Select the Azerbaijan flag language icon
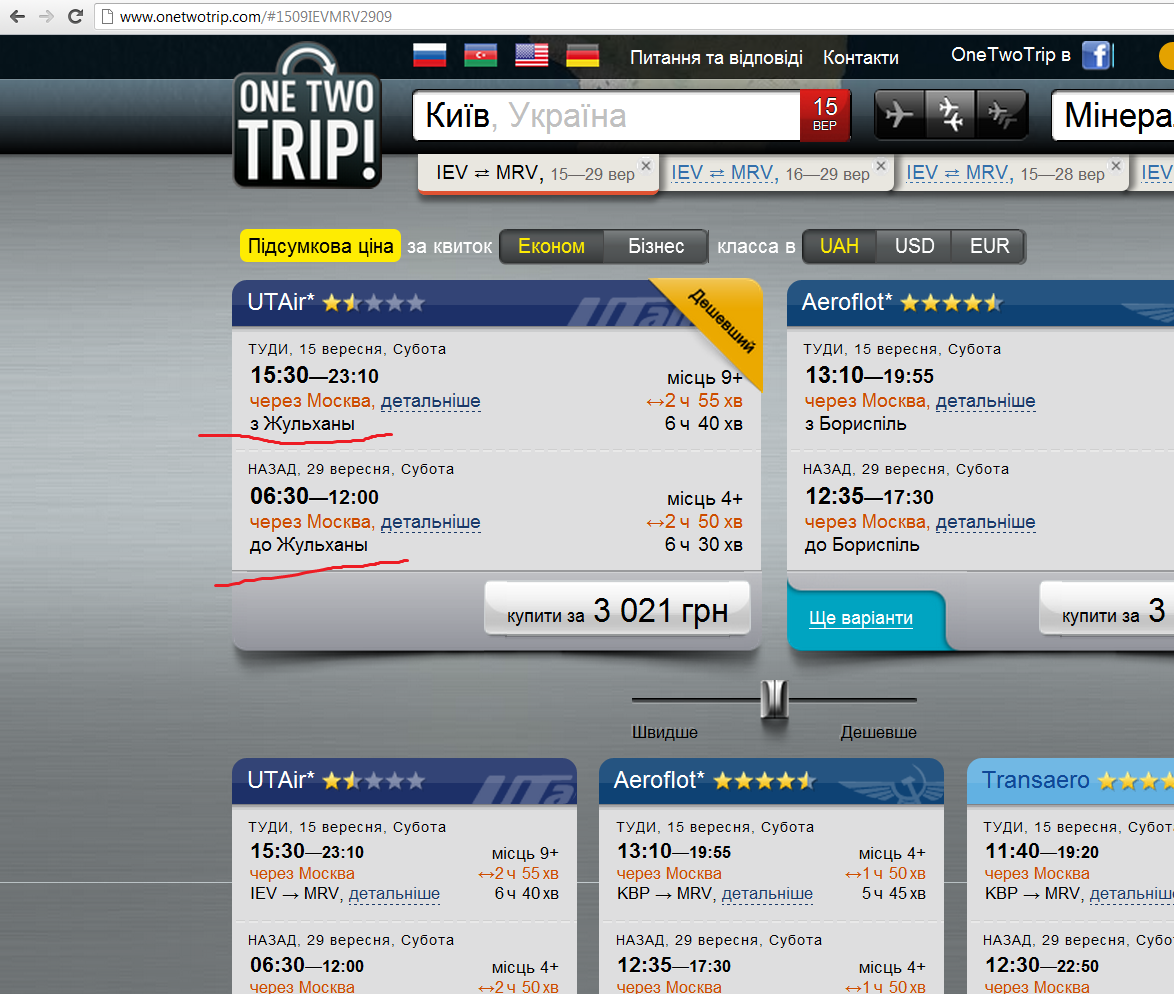Image resolution: width=1174 pixels, height=994 pixels. (x=481, y=55)
